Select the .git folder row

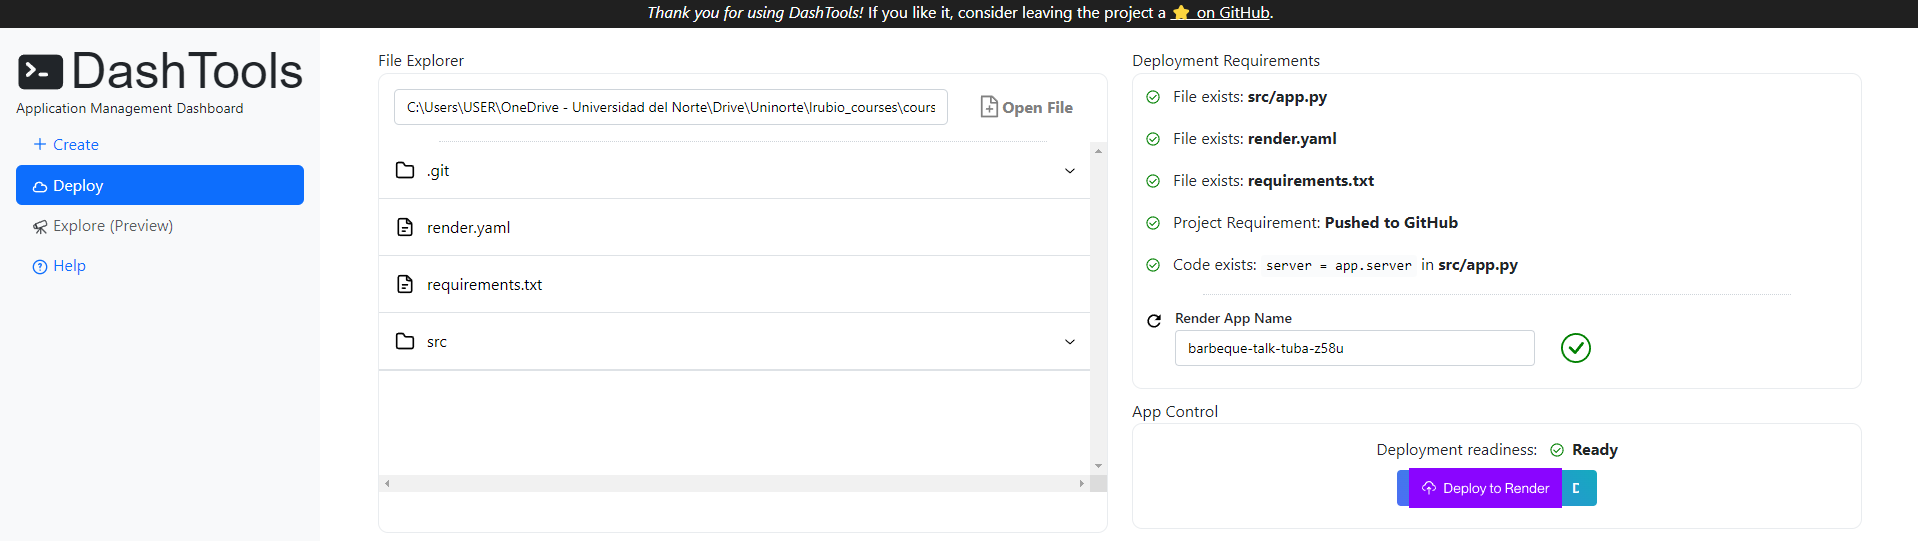(x=734, y=170)
